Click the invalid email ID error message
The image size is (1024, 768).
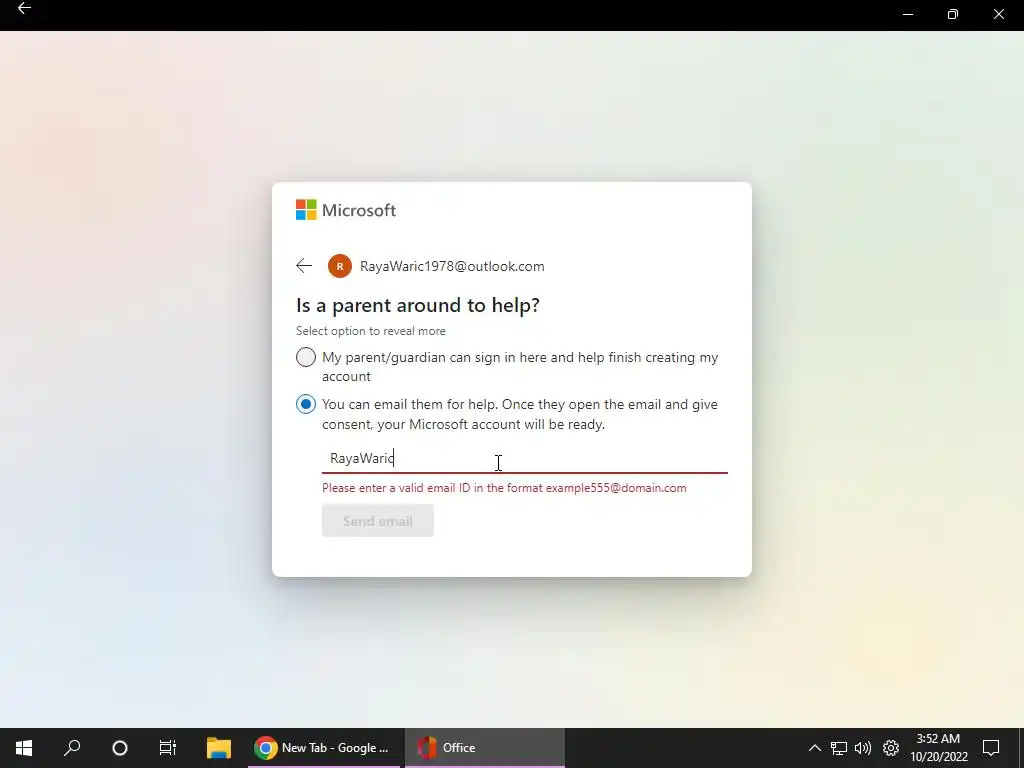point(504,488)
